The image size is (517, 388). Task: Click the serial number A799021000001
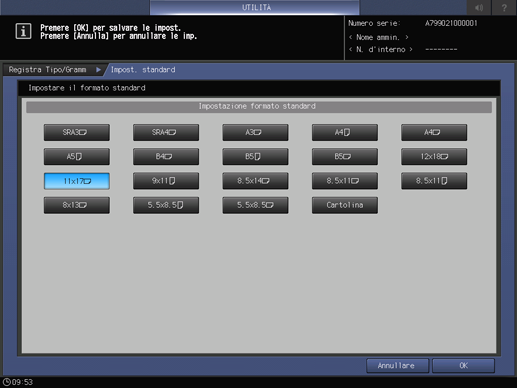click(451, 23)
